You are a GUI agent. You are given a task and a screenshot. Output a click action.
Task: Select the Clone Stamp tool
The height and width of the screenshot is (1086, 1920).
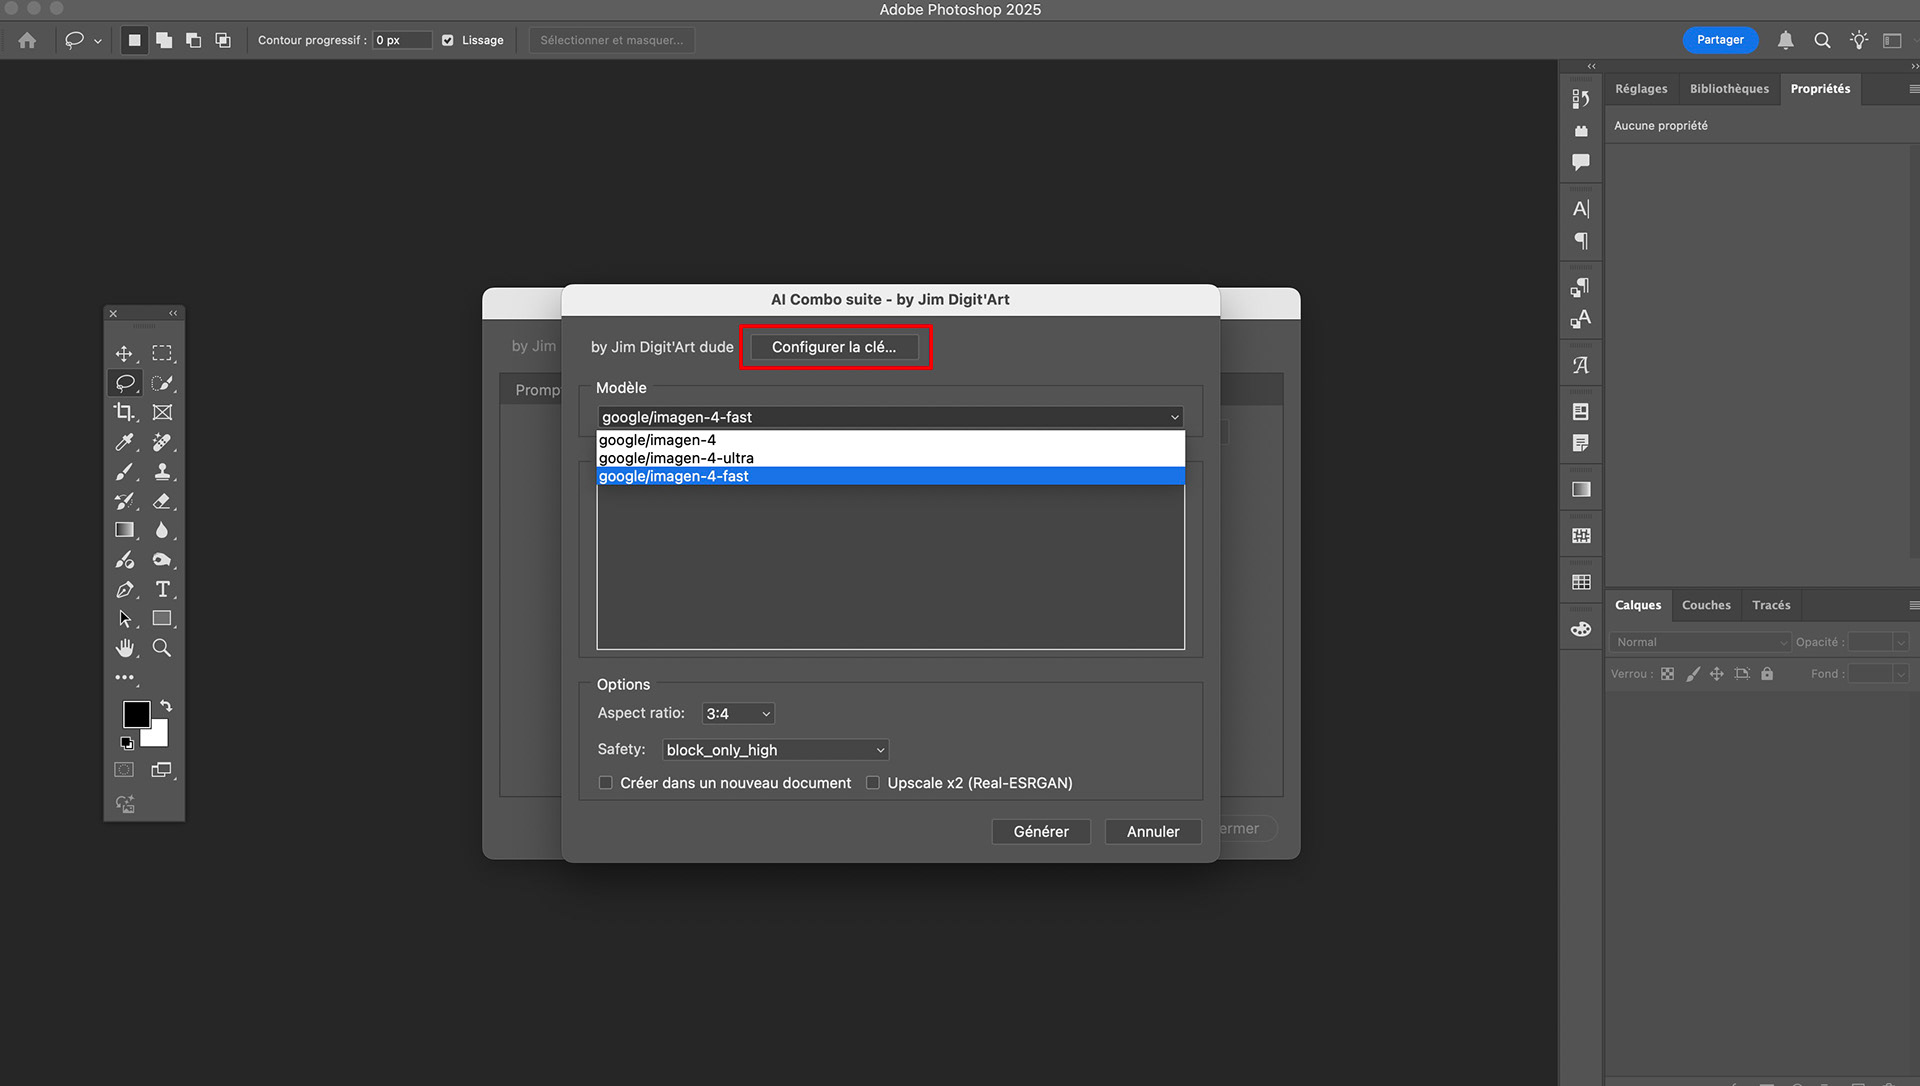pyautogui.click(x=162, y=471)
